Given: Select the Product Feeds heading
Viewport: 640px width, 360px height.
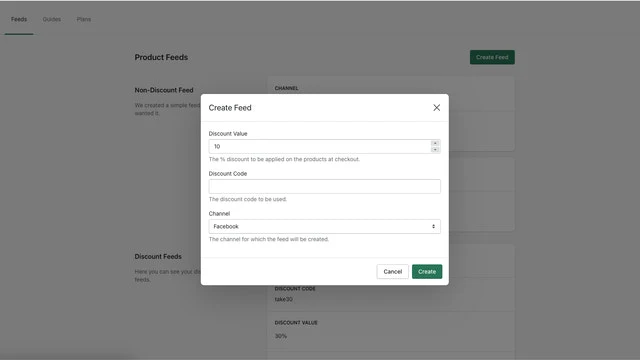Looking at the screenshot, I should (x=161, y=57).
